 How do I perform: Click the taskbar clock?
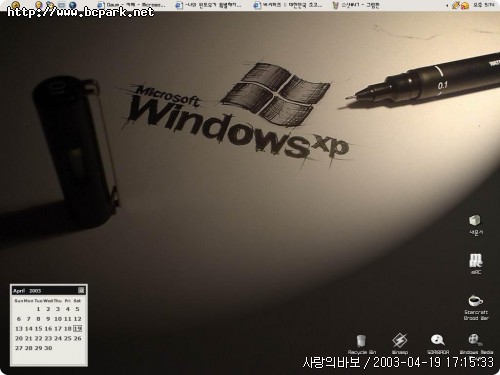(x=484, y=5)
